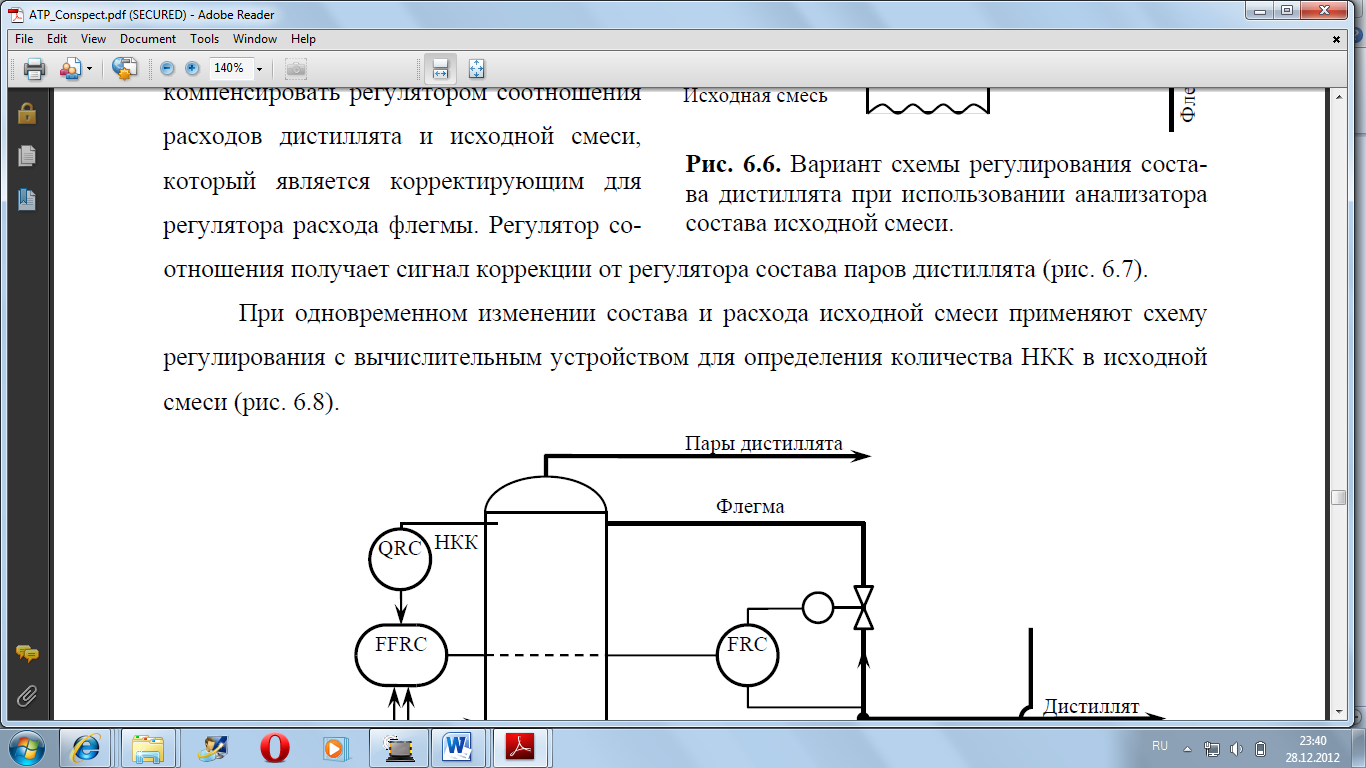Click the vertical scrollbar thumb
Viewport: 1366px width, 768px height.
pos(1338,498)
